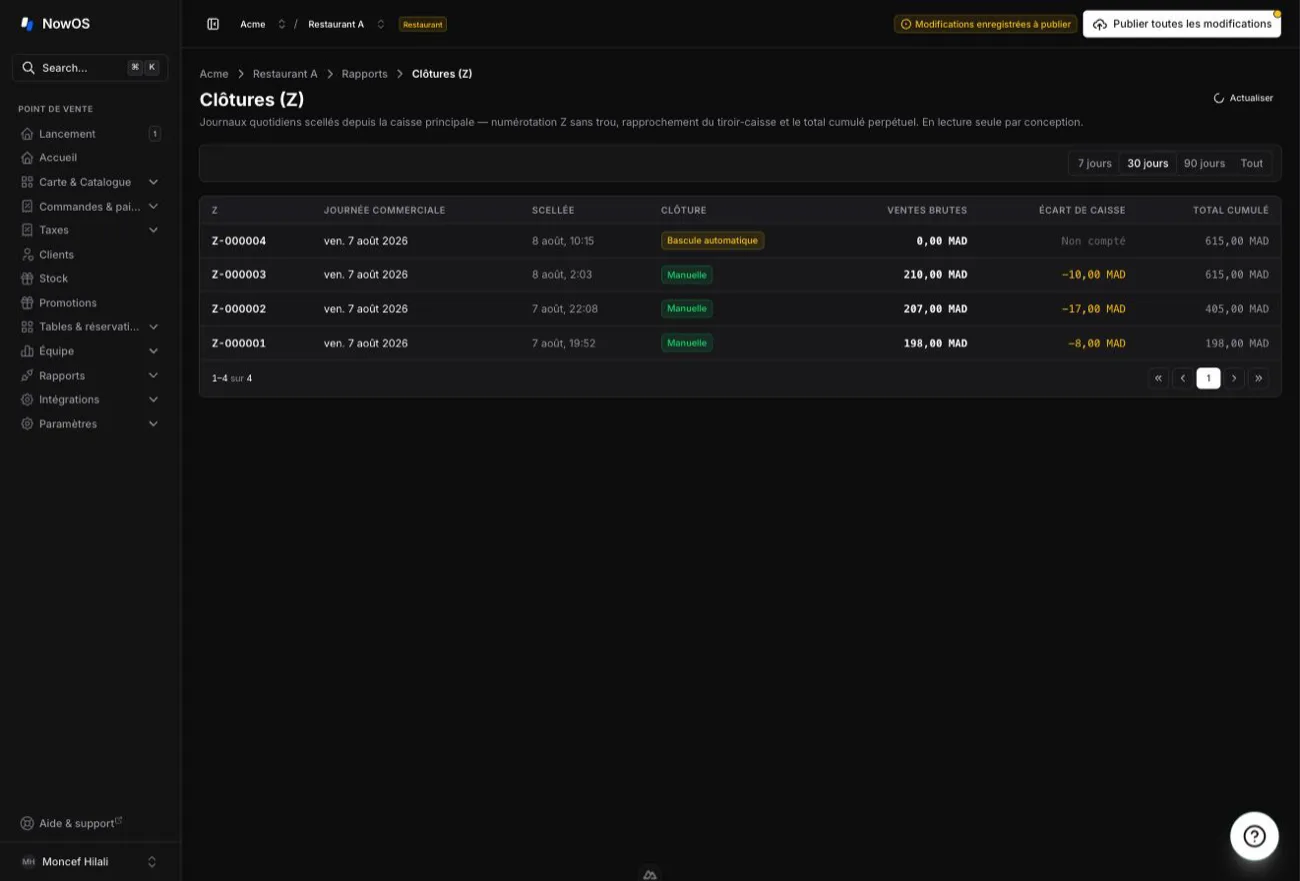Viewport: 1300px width, 881px height.
Task: Open the Z-000003 closure row
Action: point(740,275)
